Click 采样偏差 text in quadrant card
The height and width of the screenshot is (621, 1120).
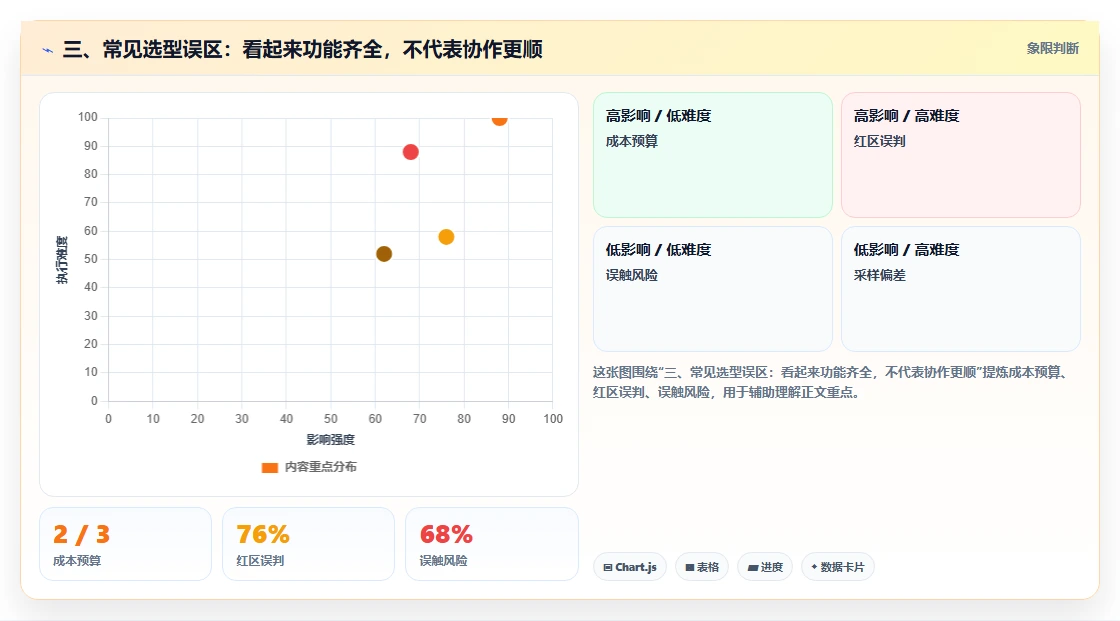[879, 275]
